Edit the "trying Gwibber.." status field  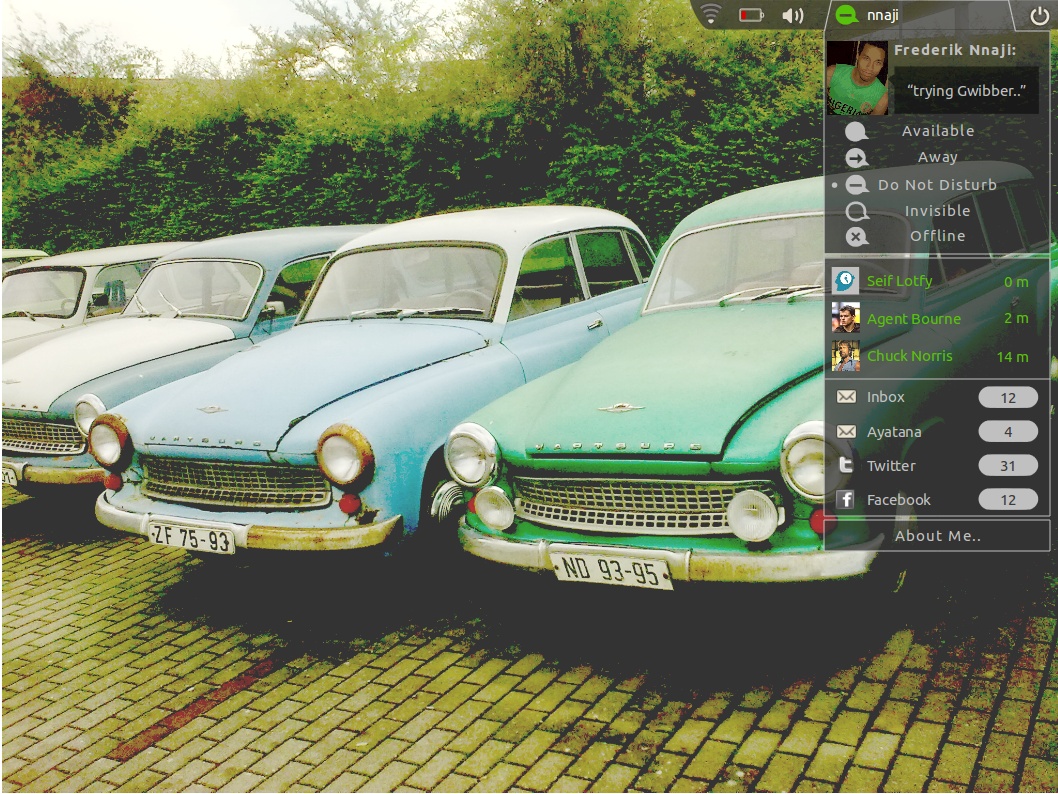pyautogui.click(x=966, y=91)
